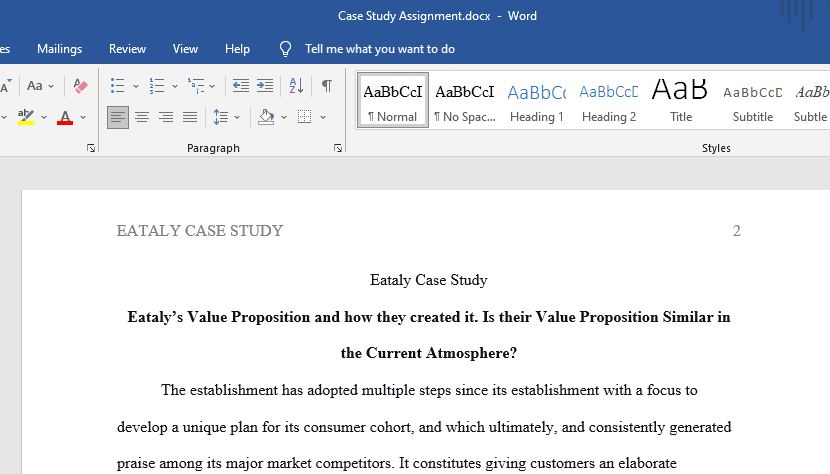This screenshot has width=830, height=474.
Task: Apply bullet list formatting
Action: (x=118, y=85)
